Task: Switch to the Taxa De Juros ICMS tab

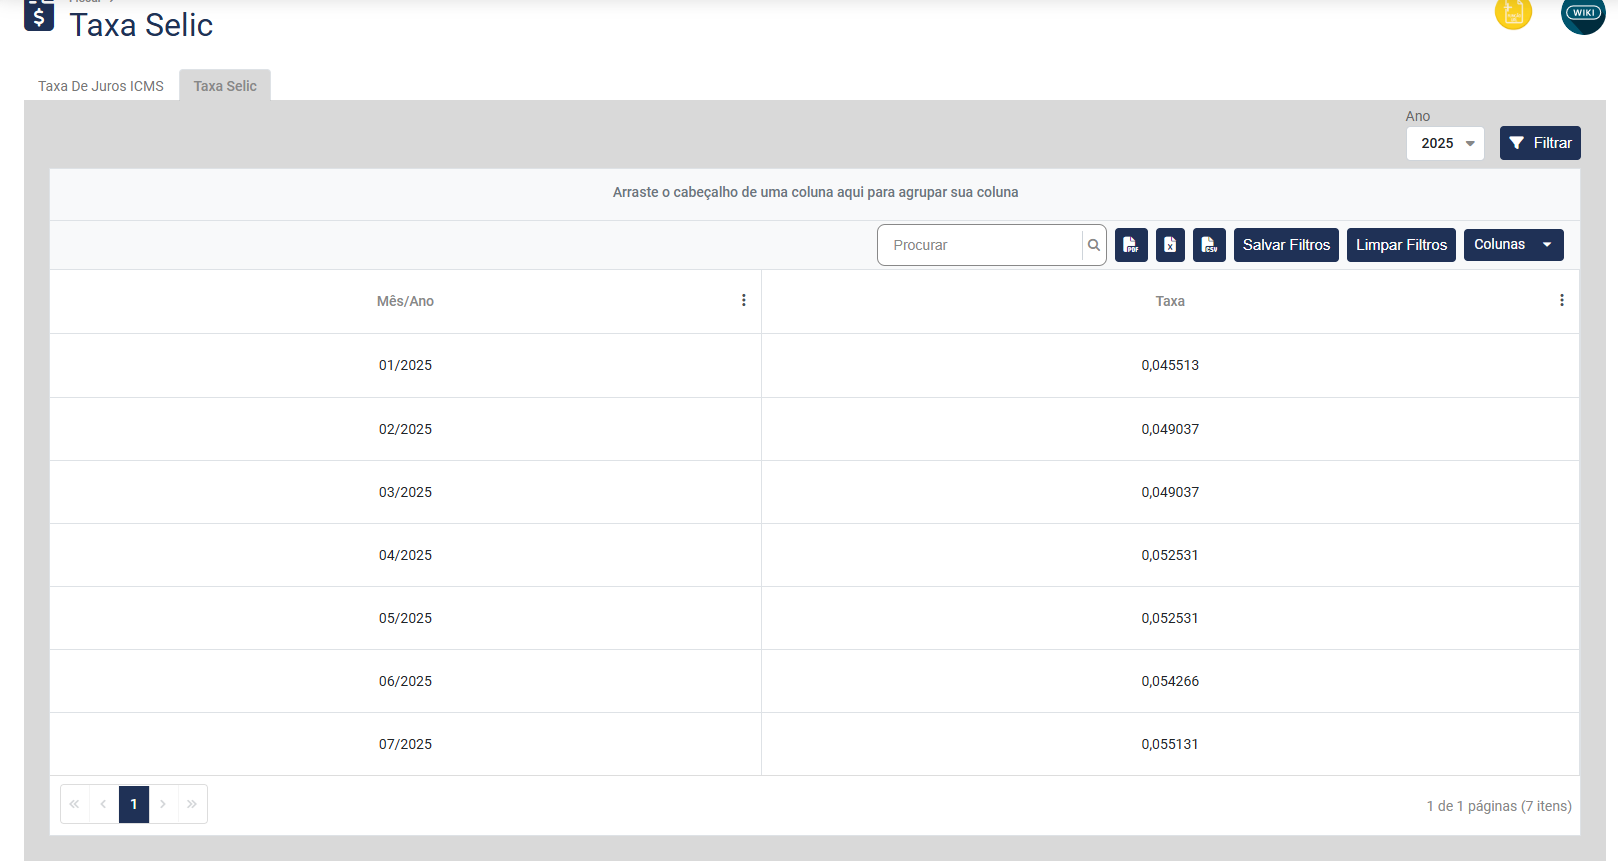Action: (x=101, y=86)
